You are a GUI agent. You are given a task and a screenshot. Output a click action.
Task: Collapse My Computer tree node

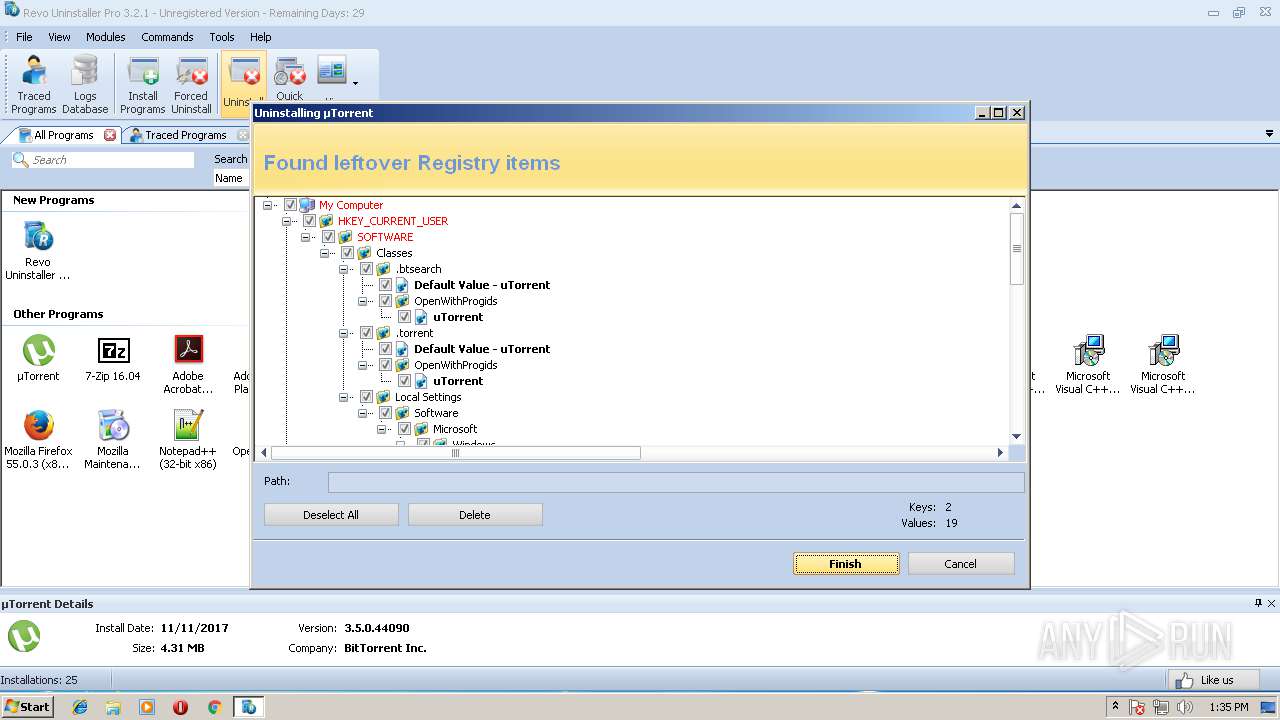[268, 205]
